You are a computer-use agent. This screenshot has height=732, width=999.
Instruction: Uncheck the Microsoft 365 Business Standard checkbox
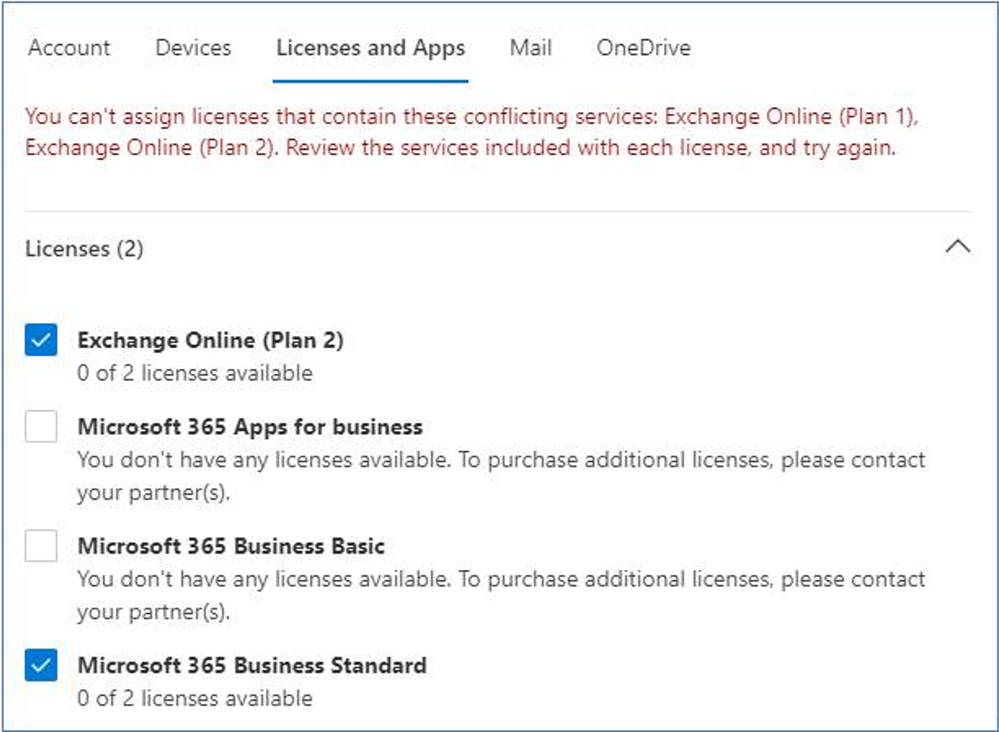tap(41, 665)
